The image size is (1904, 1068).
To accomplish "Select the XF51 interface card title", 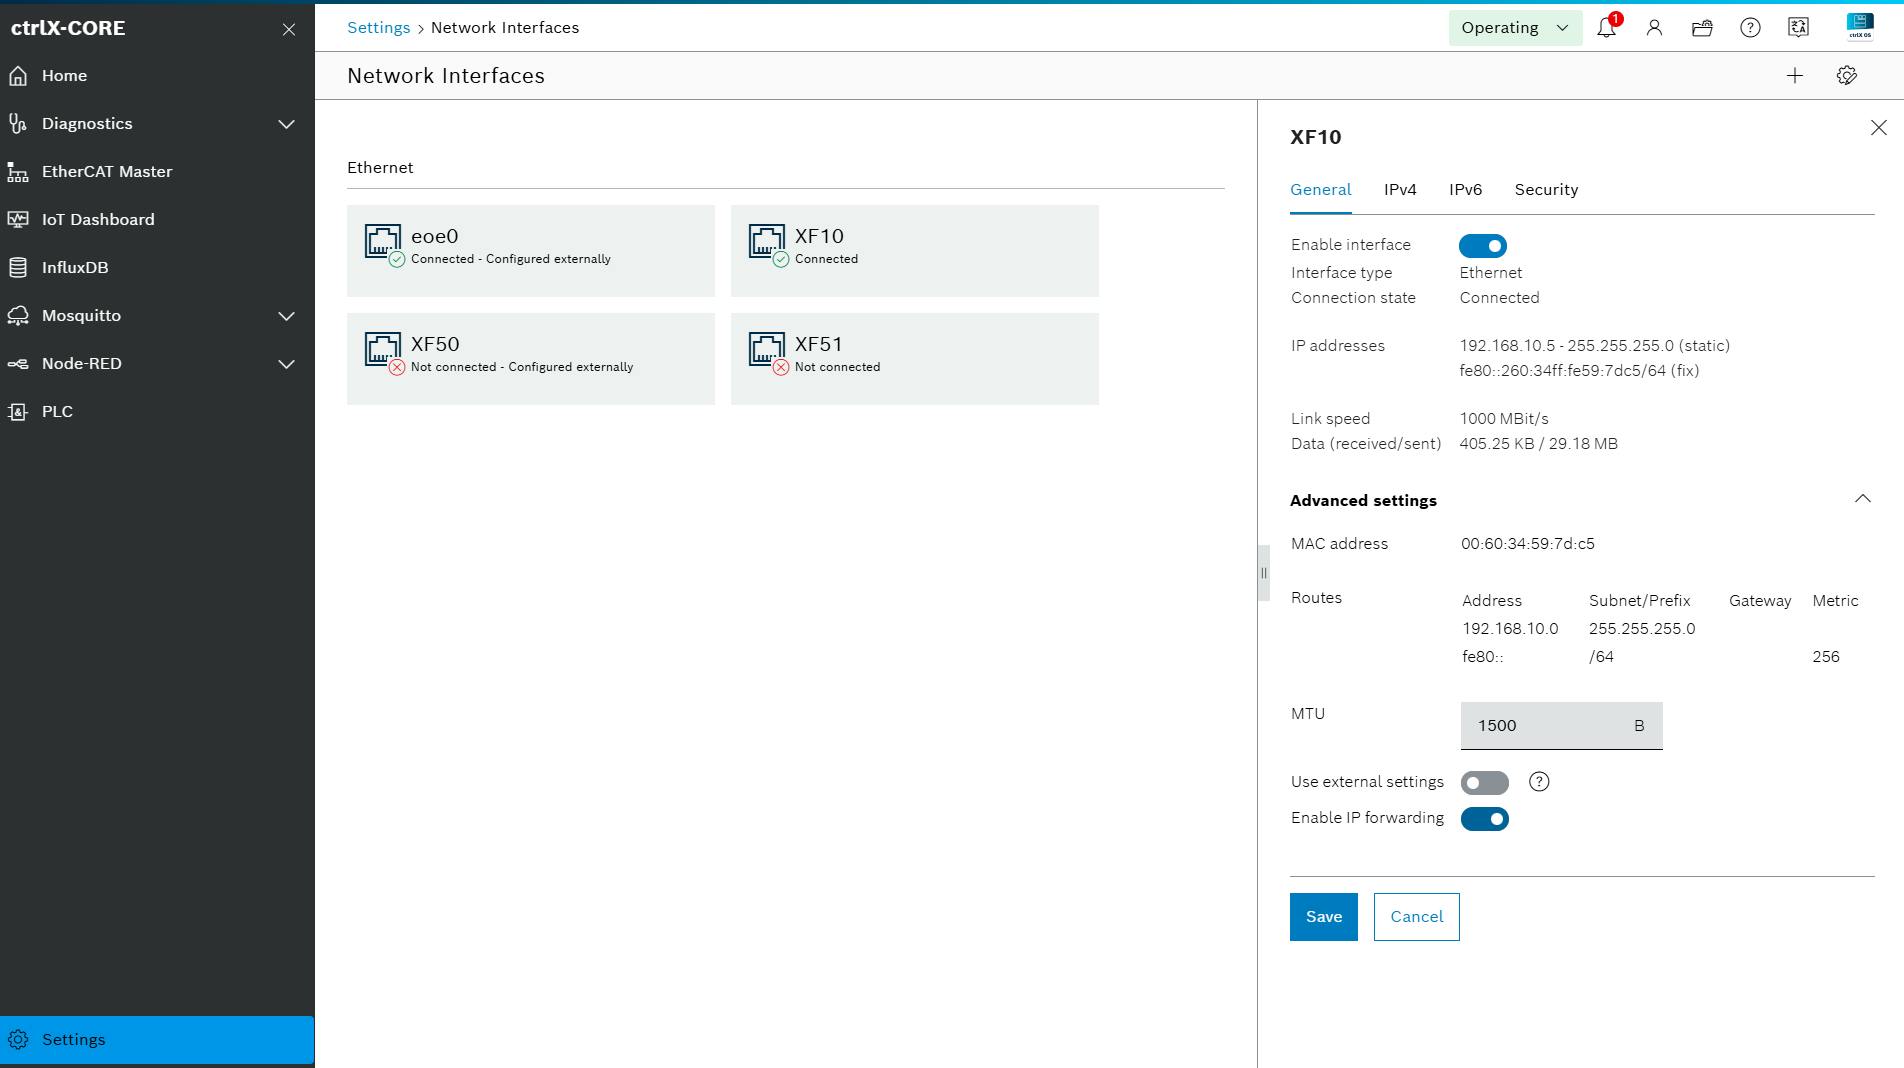I will (x=818, y=344).
